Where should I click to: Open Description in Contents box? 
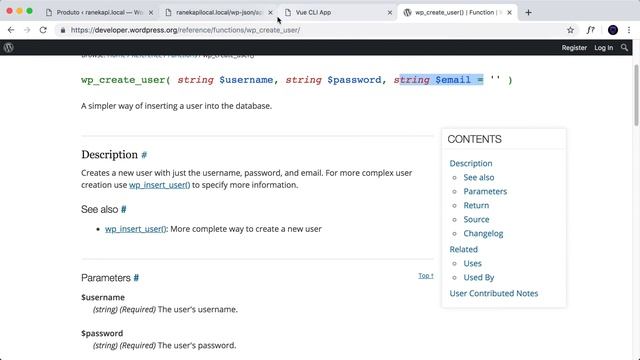(471, 163)
